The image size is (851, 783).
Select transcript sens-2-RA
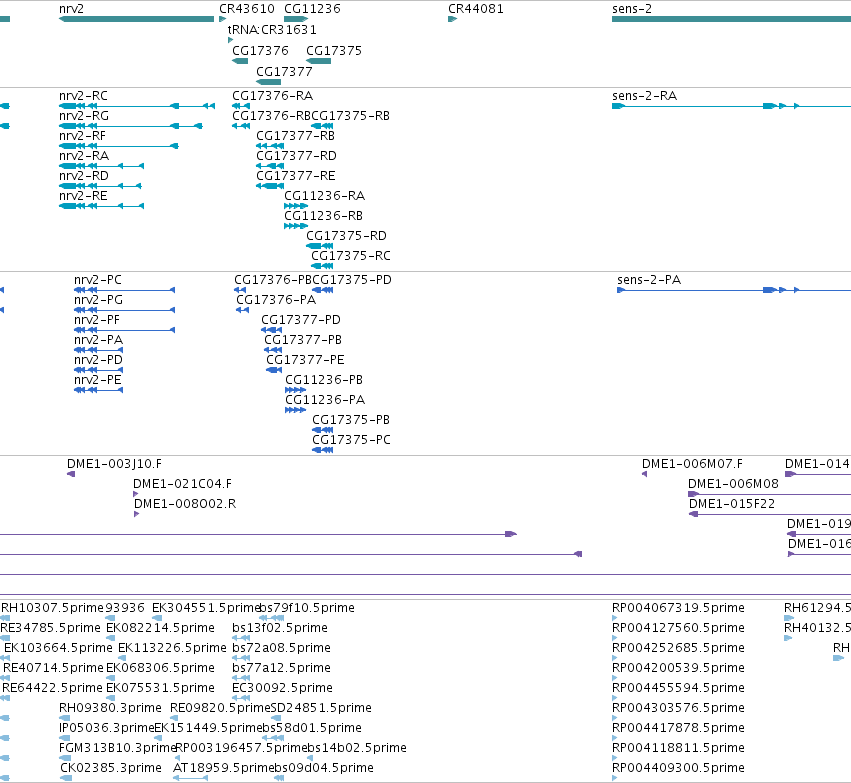coord(644,96)
